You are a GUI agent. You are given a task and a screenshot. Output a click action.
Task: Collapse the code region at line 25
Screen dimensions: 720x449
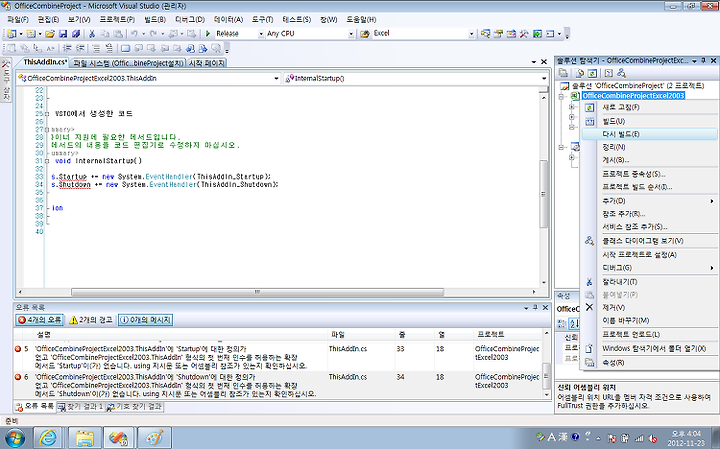tap(47, 114)
